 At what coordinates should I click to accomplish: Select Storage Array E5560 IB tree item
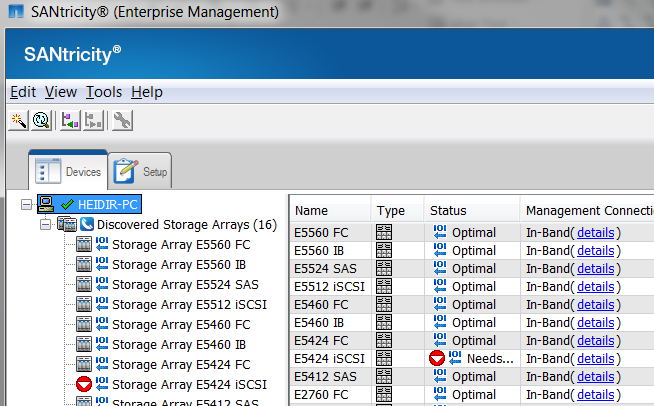pyautogui.click(x=179, y=265)
